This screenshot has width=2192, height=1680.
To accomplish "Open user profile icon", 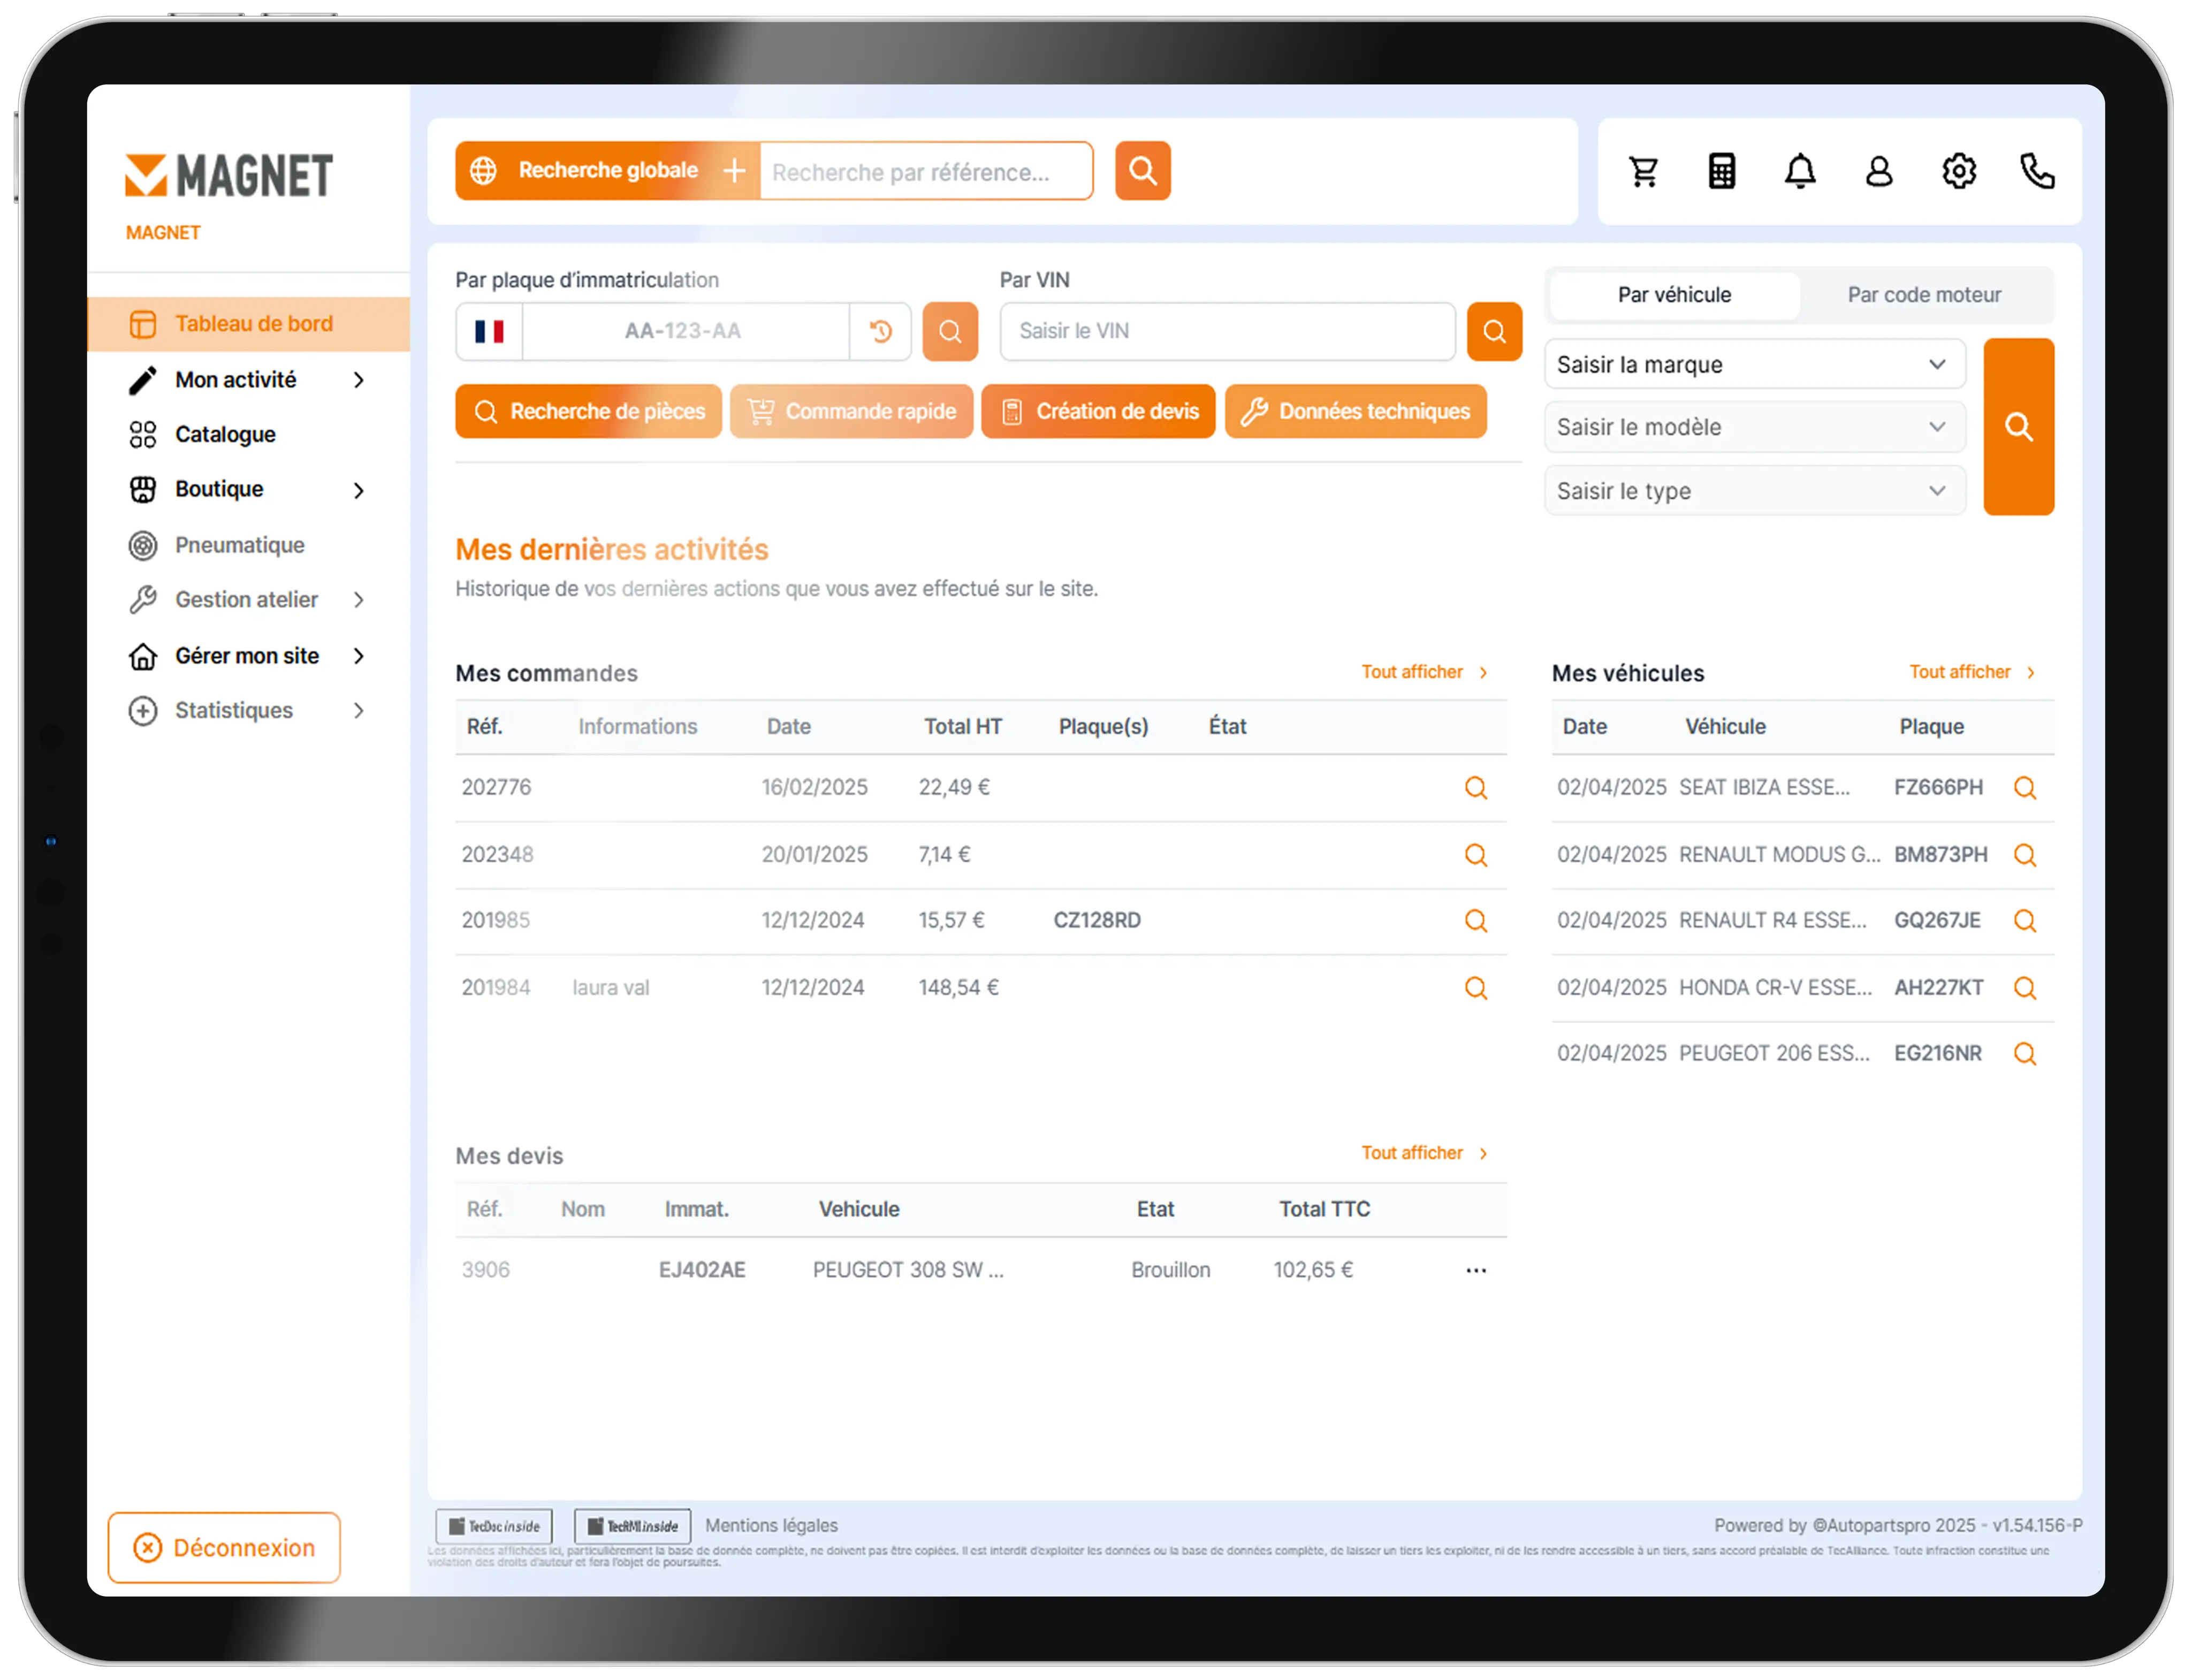I will [x=1879, y=172].
